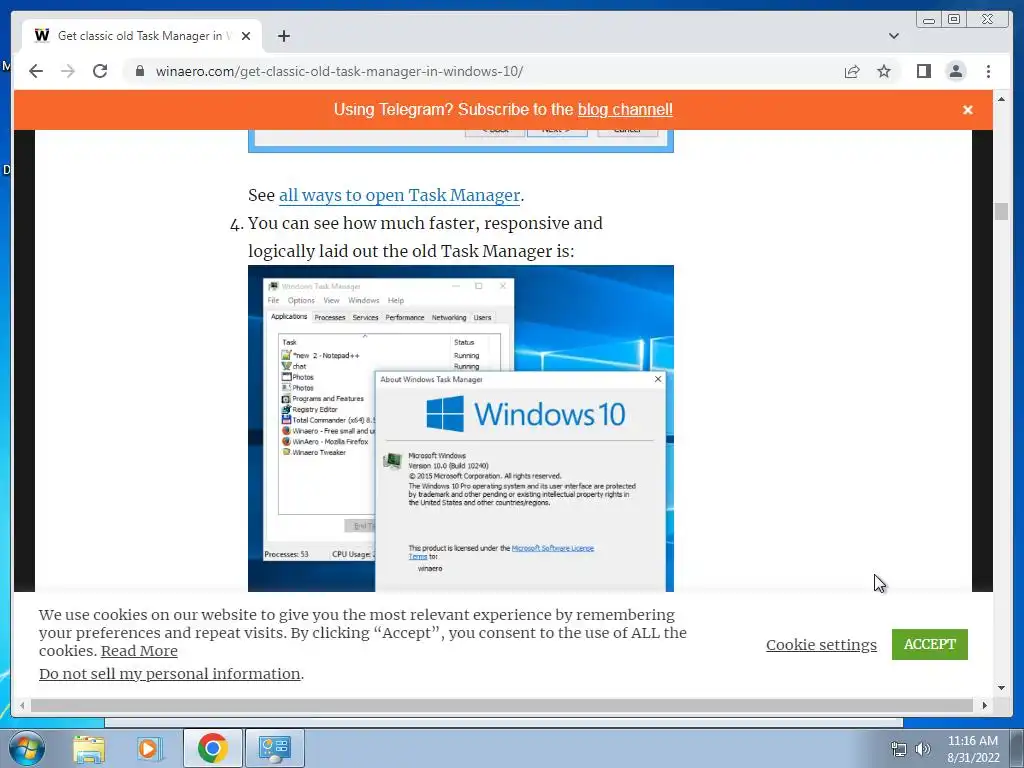Viewport: 1024px width, 768px height.
Task: Click the winaero.com address bar
Action: (x=483, y=71)
